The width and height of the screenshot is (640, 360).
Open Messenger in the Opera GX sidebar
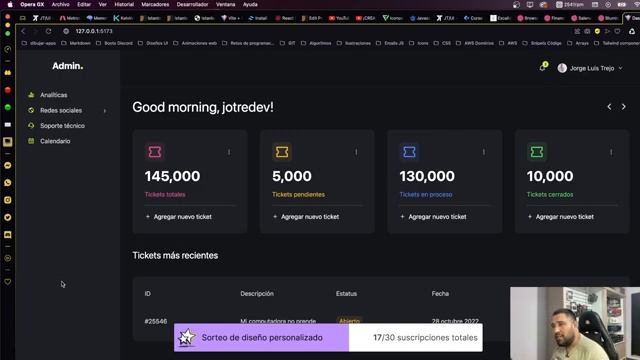[7, 165]
